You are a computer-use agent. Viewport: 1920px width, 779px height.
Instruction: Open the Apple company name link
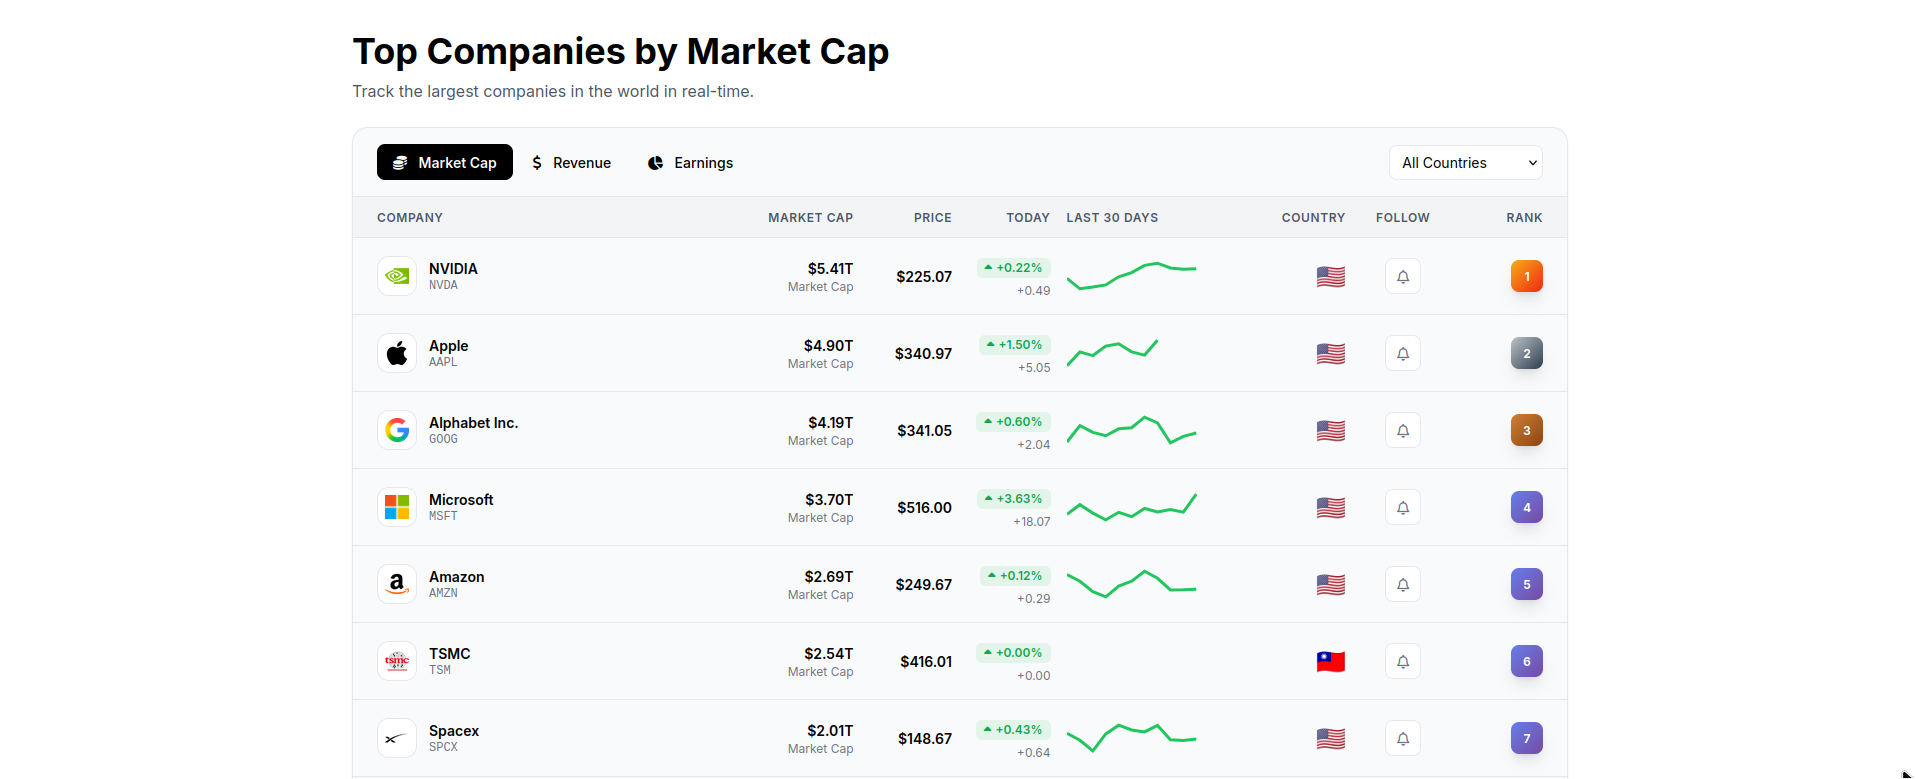pos(448,345)
